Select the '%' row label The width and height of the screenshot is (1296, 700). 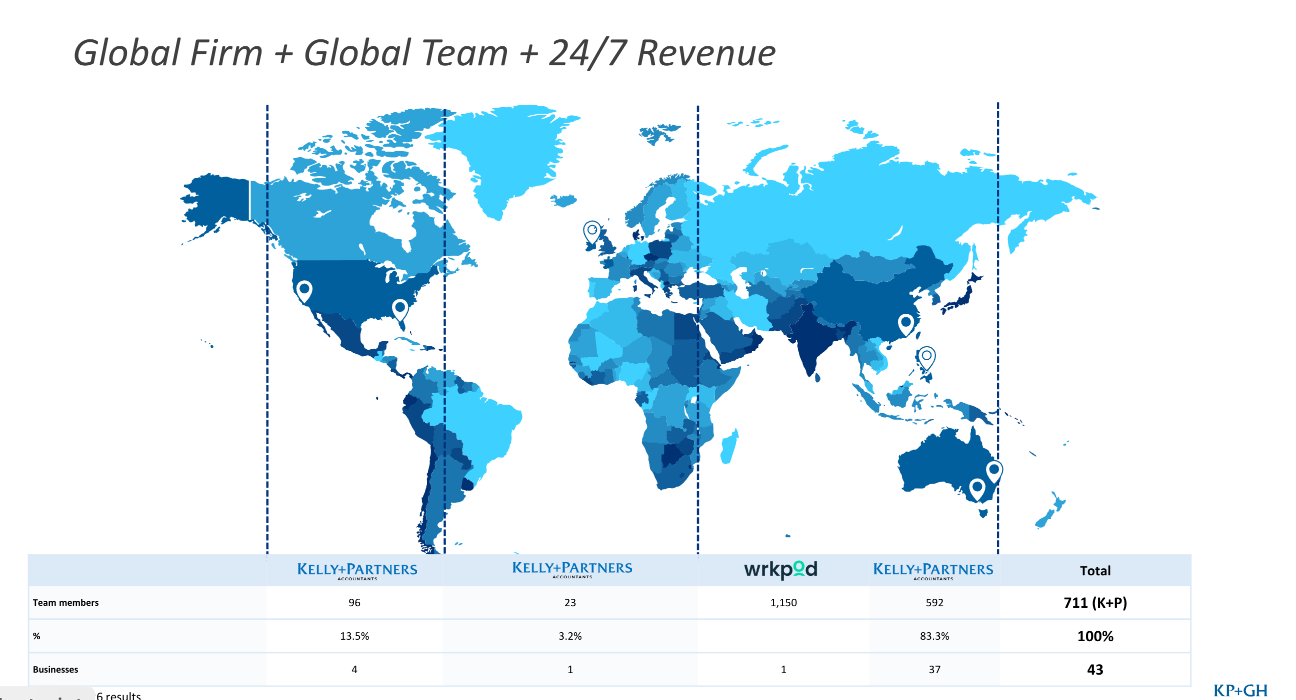tap(36, 636)
